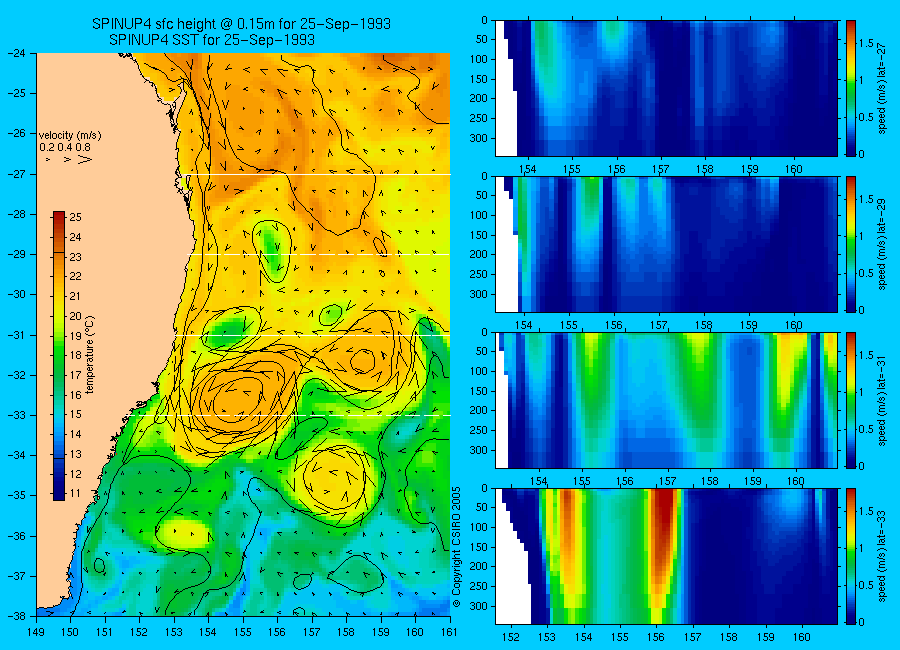Click the speed color bar for lat=-33
This screenshot has width=900, height=650.
(x=851, y=556)
